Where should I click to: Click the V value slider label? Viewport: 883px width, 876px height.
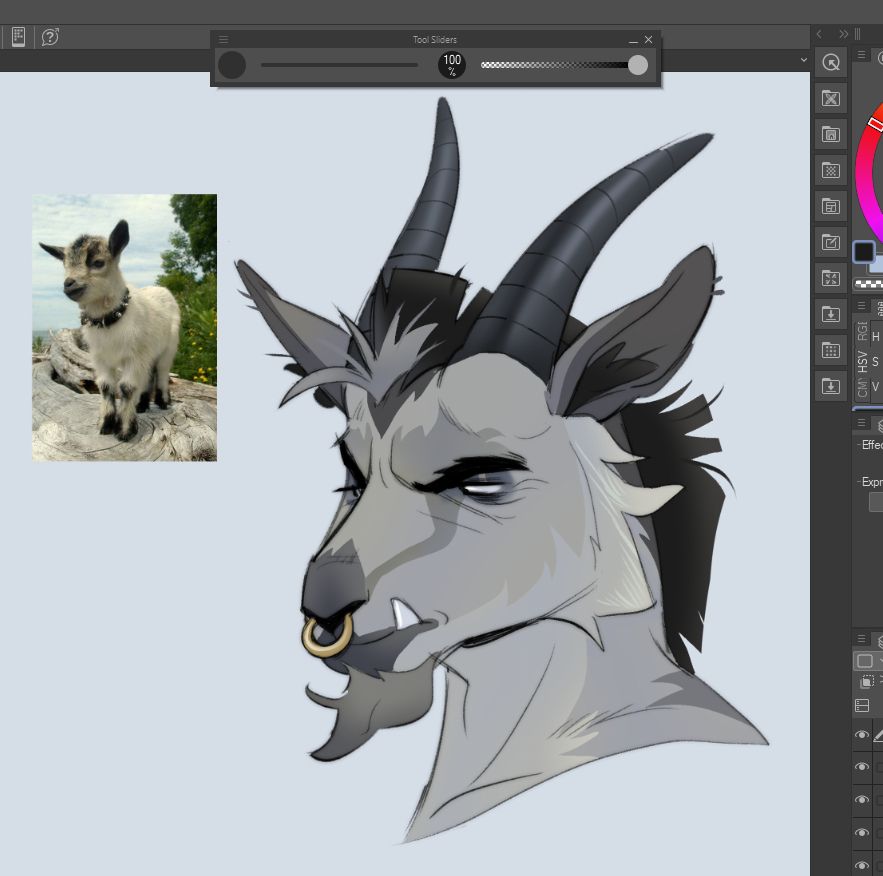pos(875,387)
